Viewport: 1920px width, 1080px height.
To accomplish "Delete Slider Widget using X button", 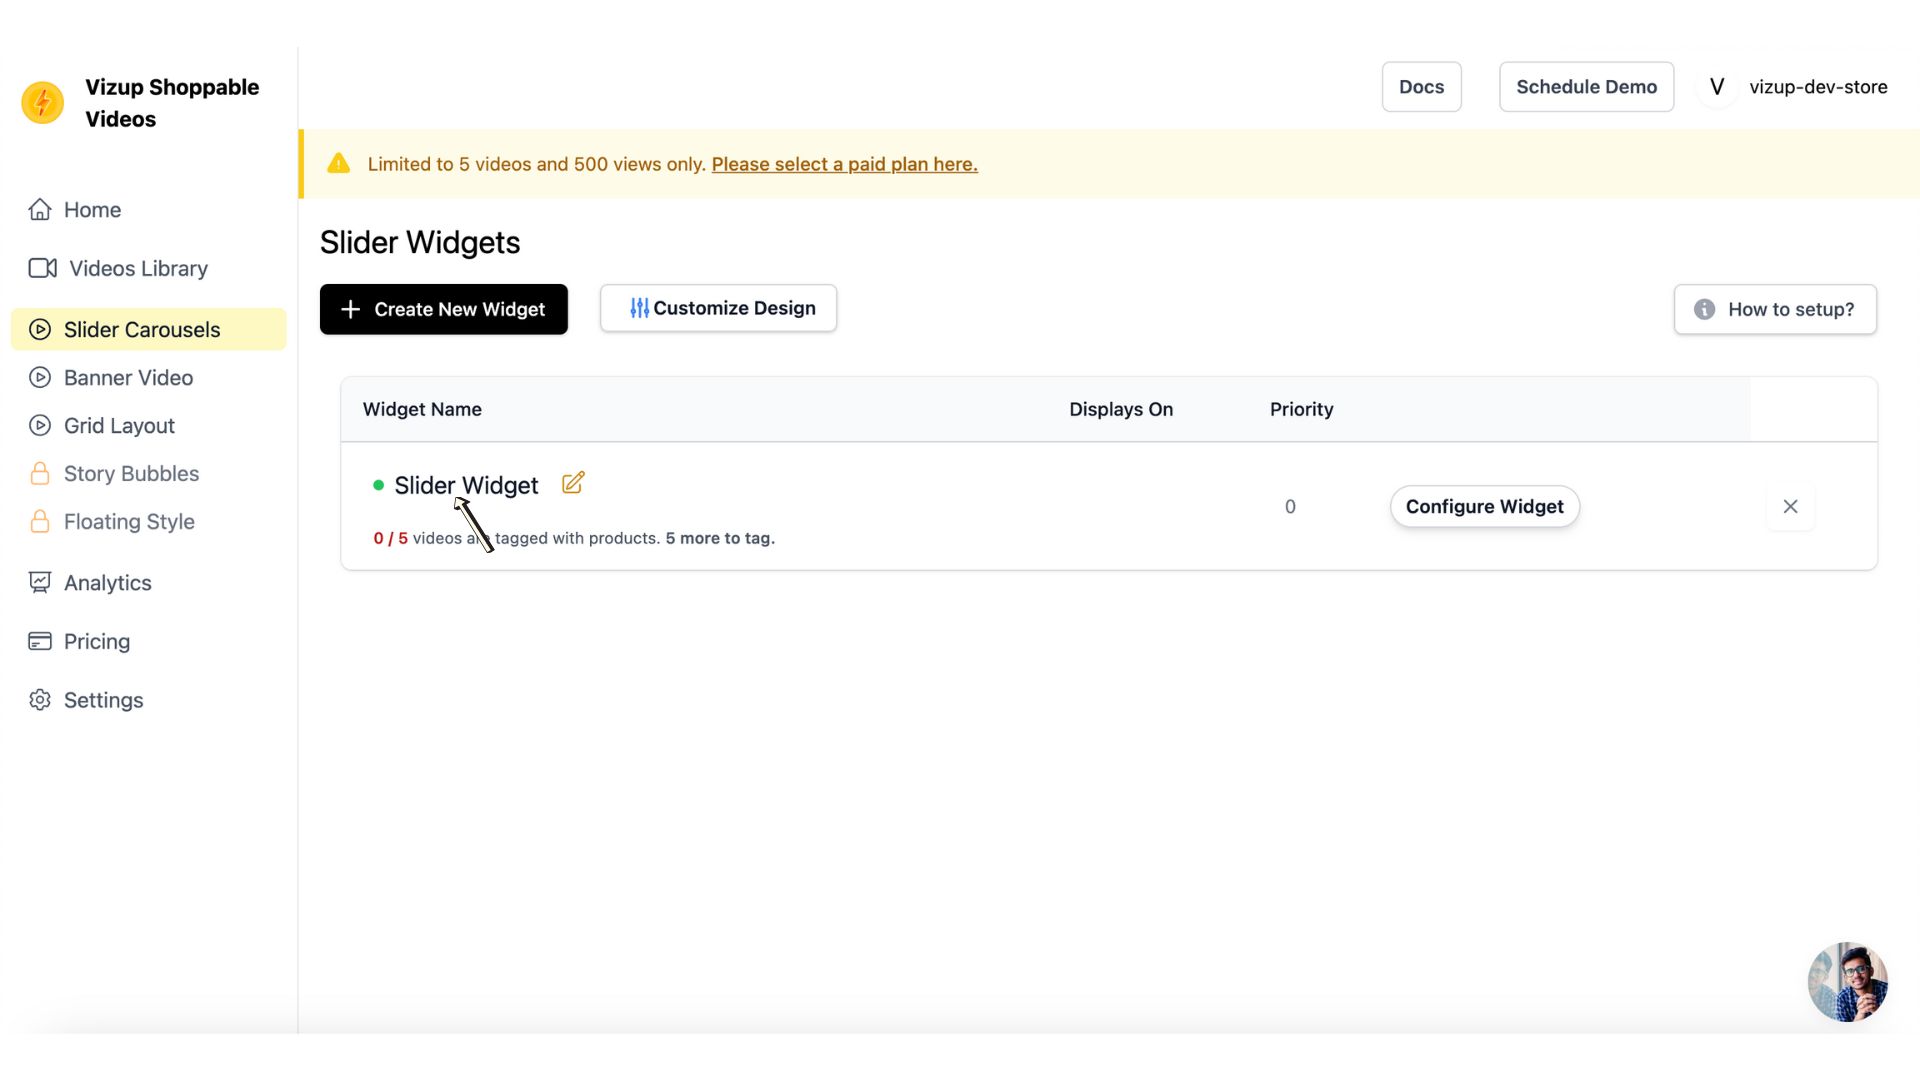I will (x=1790, y=506).
